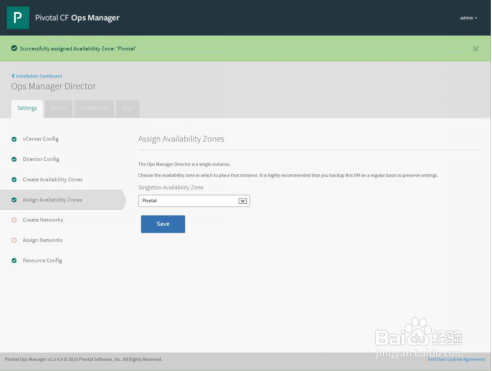Select Assign Availability Zones sidebar item
492x371 pixels.
(62, 200)
